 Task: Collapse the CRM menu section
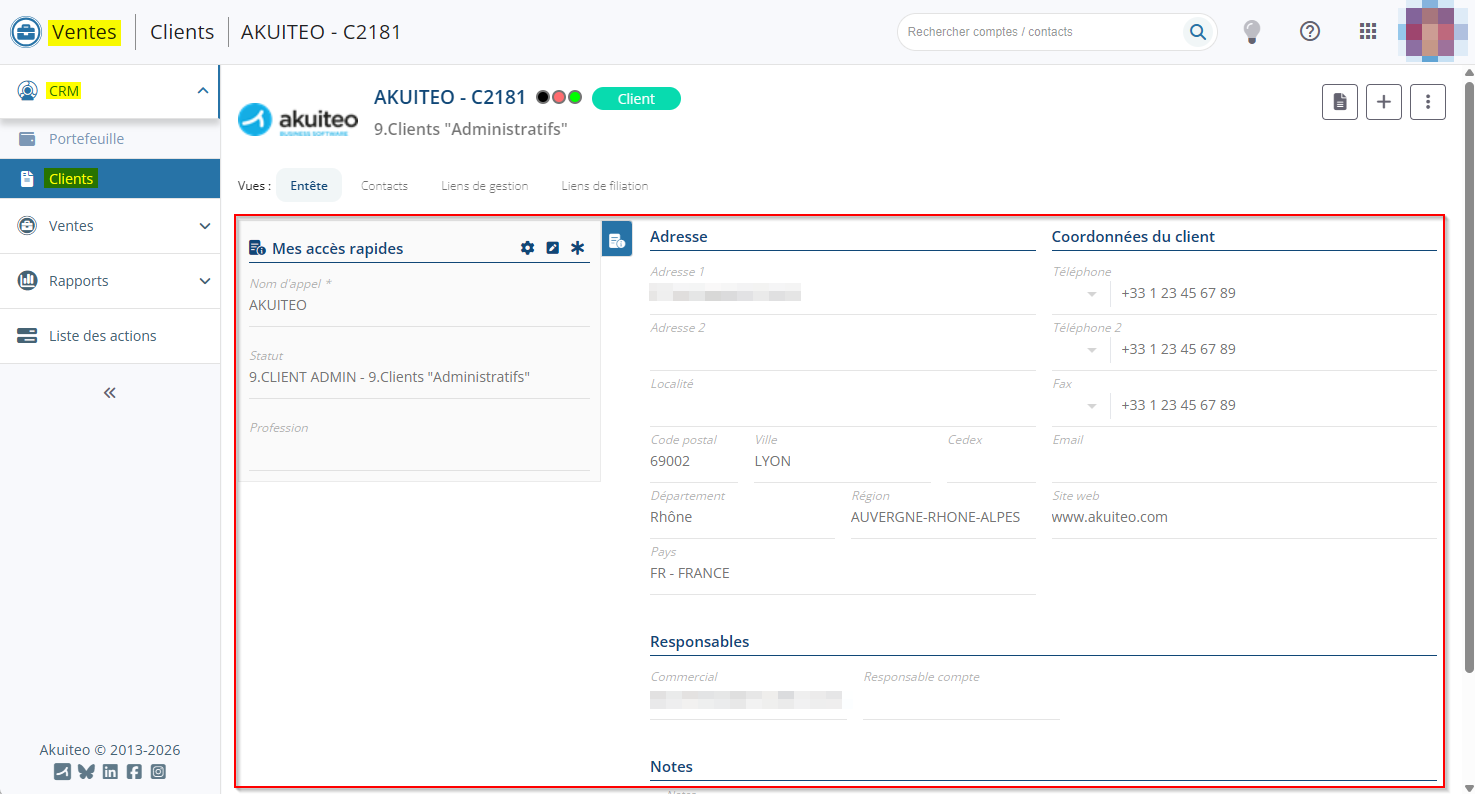click(x=202, y=91)
